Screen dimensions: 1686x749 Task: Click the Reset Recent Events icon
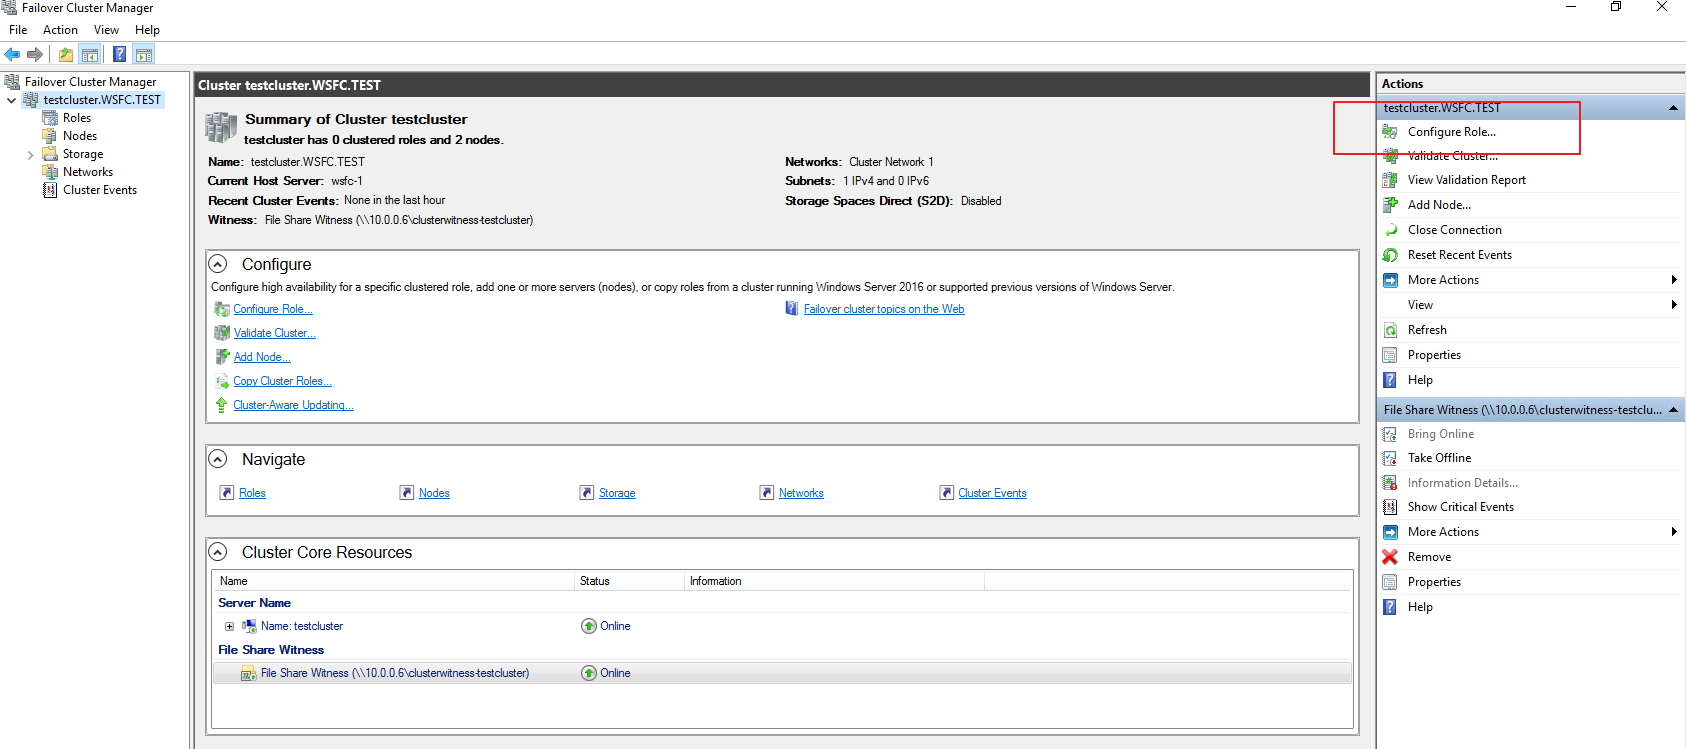point(1390,255)
